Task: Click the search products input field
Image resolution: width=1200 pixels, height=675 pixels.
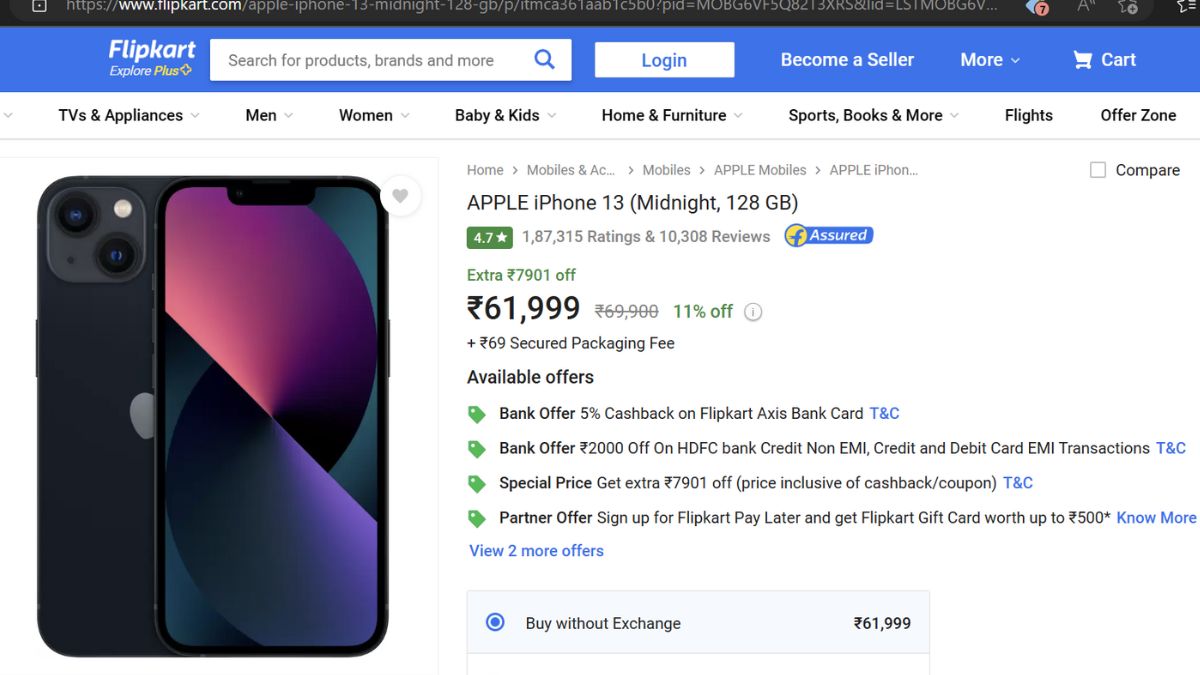Action: point(370,60)
